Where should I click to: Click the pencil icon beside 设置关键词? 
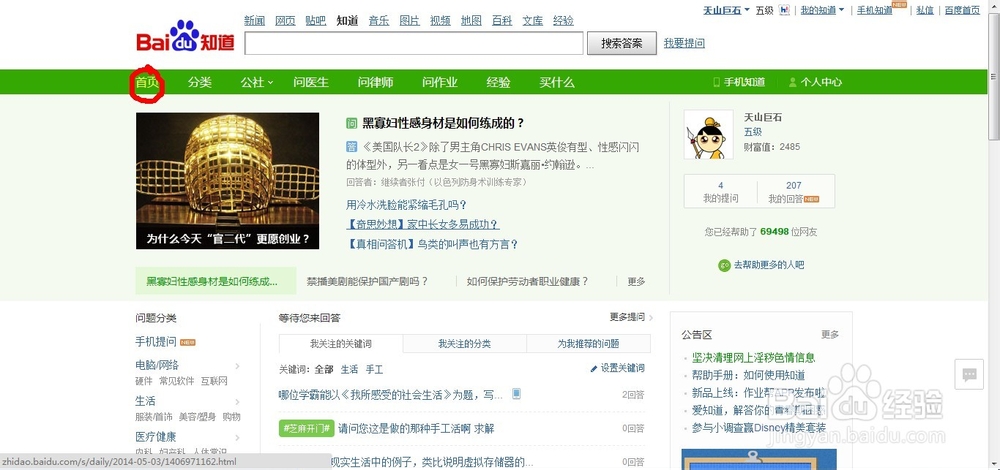click(594, 368)
